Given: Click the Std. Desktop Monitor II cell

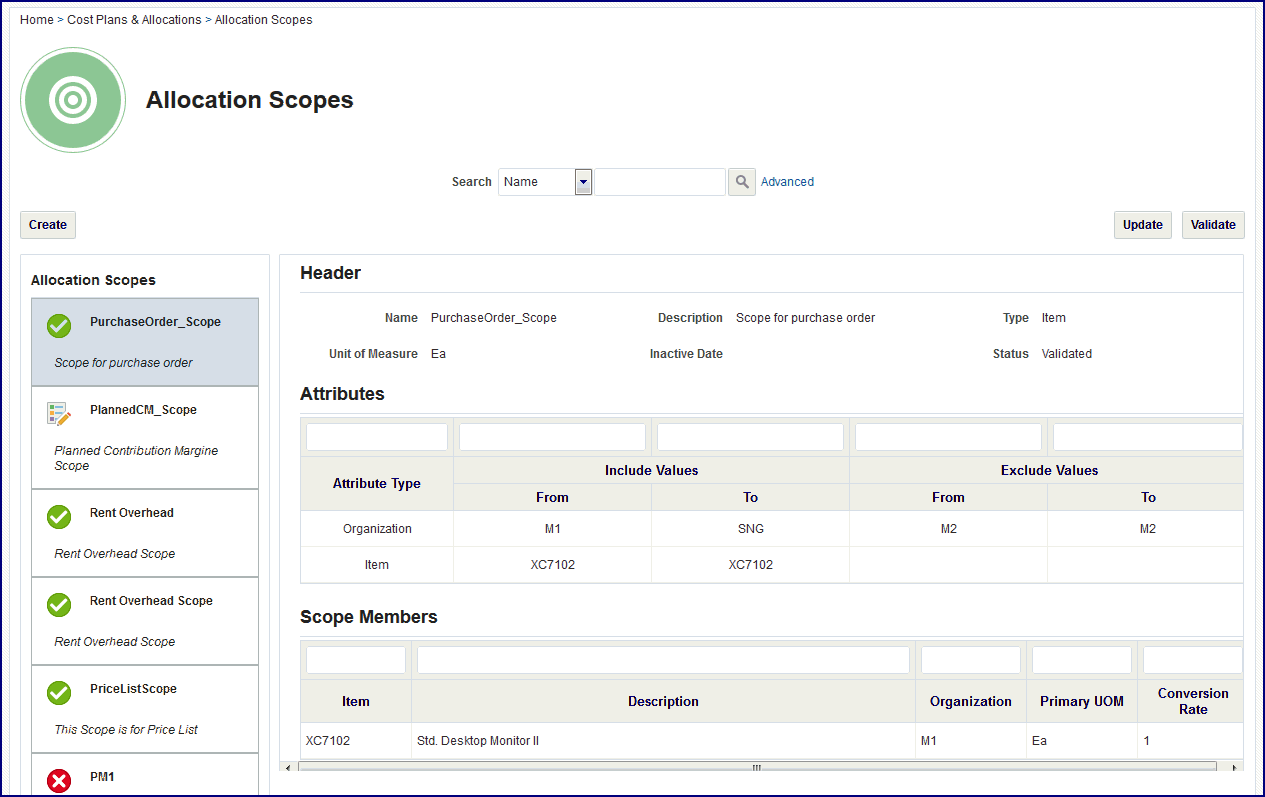Looking at the screenshot, I should pyautogui.click(x=663, y=741).
